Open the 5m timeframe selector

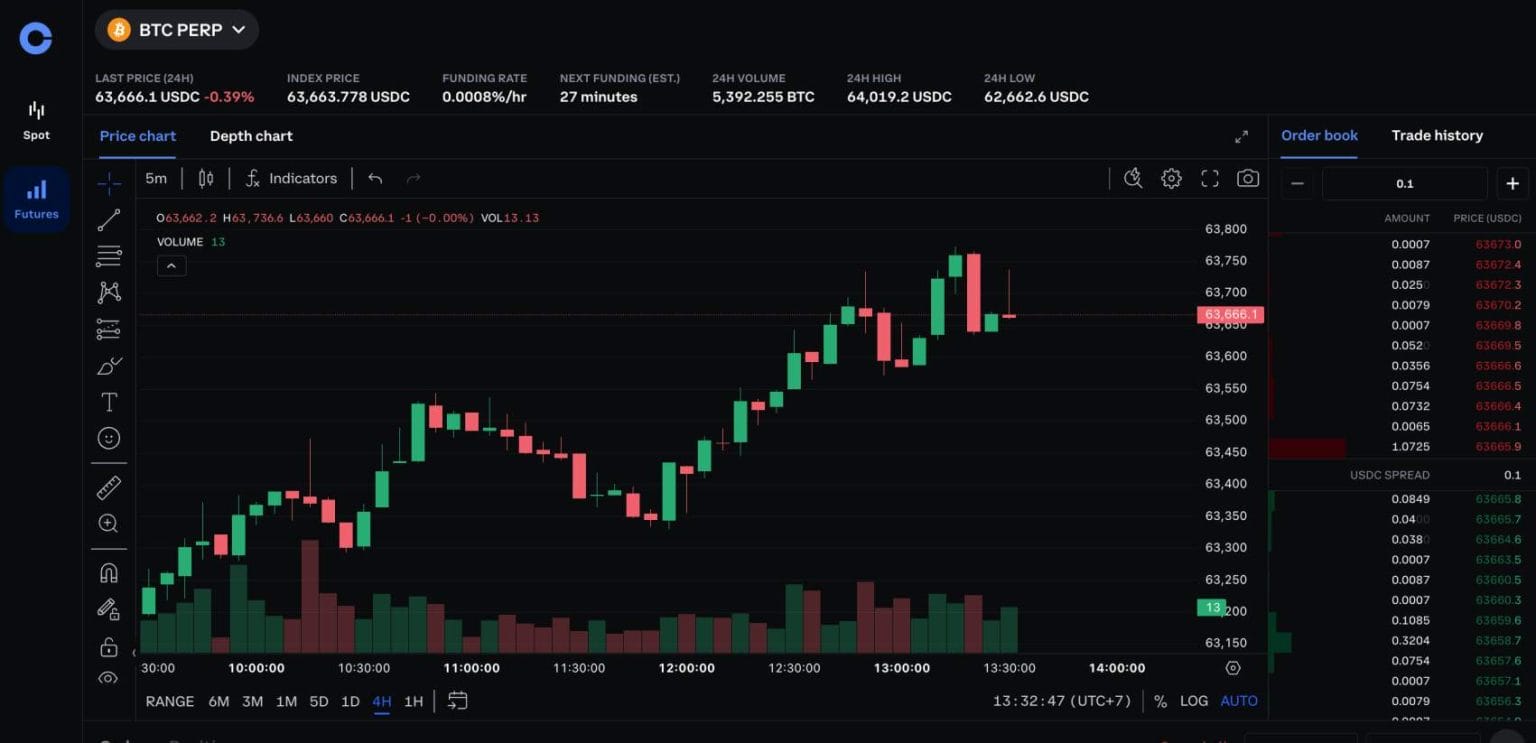tap(156, 178)
